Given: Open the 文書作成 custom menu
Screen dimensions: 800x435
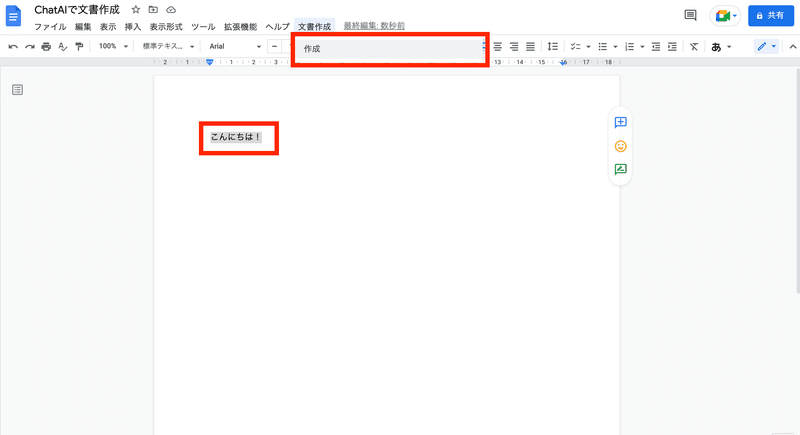Looking at the screenshot, I should pos(314,27).
